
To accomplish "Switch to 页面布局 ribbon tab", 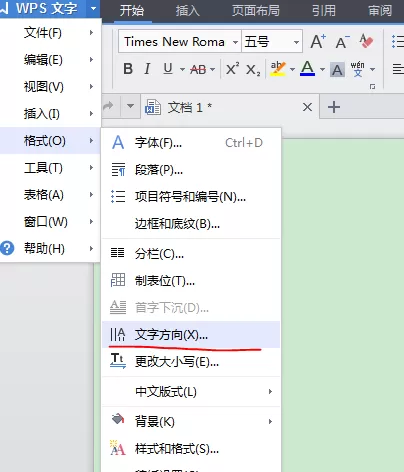I will point(256,11).
